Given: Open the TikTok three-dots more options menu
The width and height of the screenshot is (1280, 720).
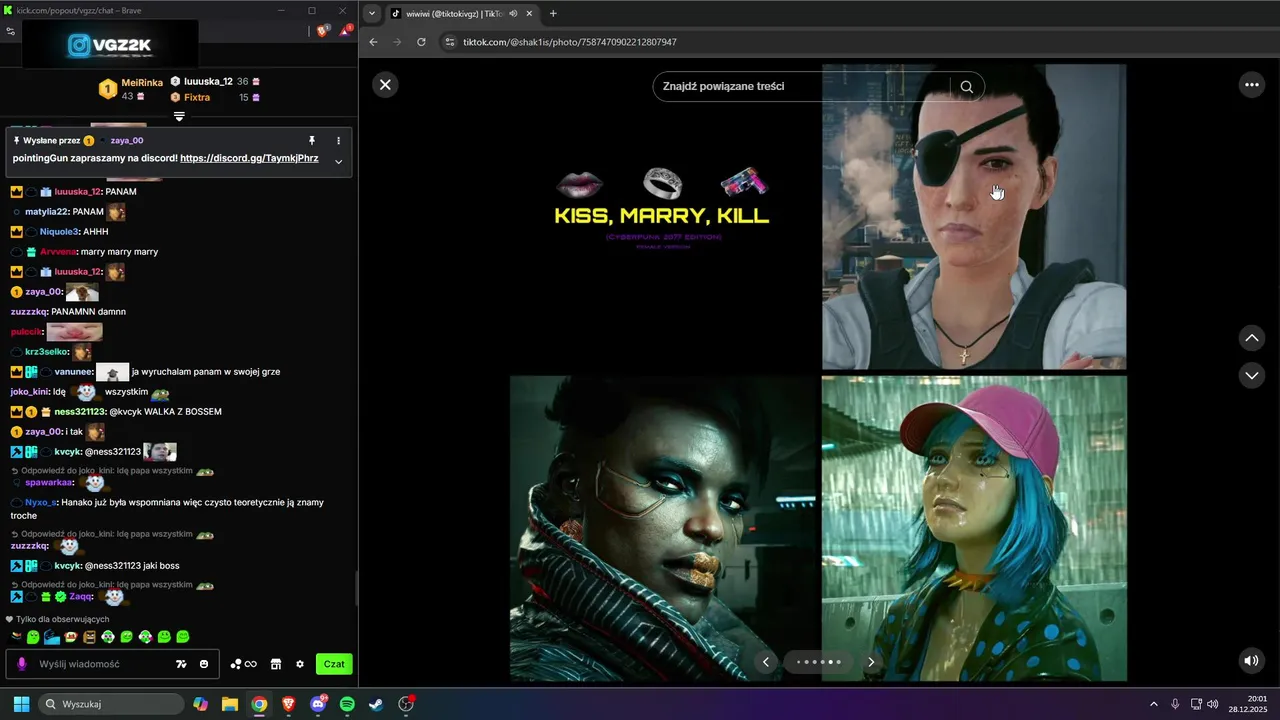Looking at the screenshot, I should tap(1251, 85).
